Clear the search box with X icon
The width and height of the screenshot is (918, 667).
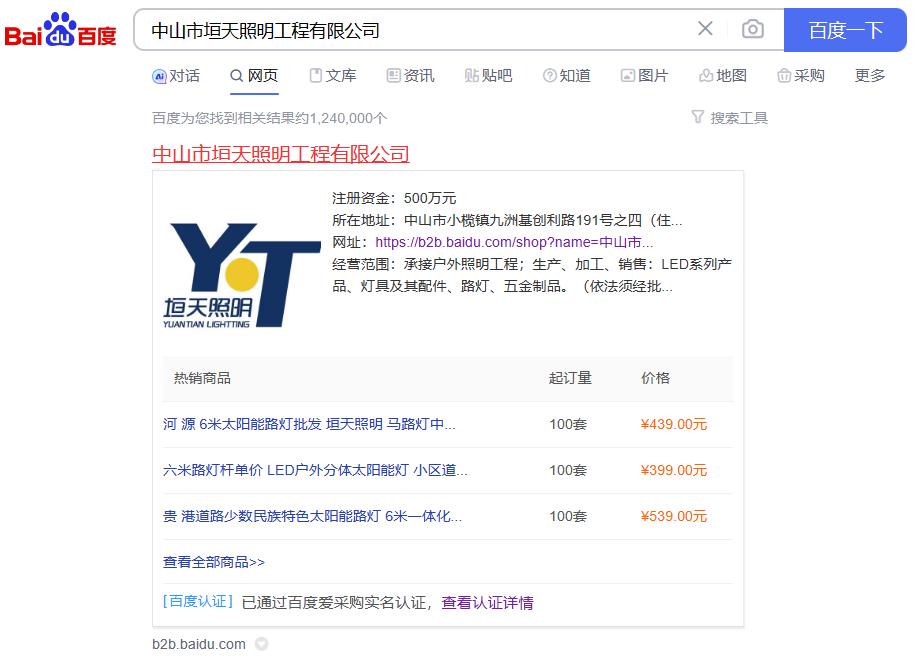click(x=705, y=29)
